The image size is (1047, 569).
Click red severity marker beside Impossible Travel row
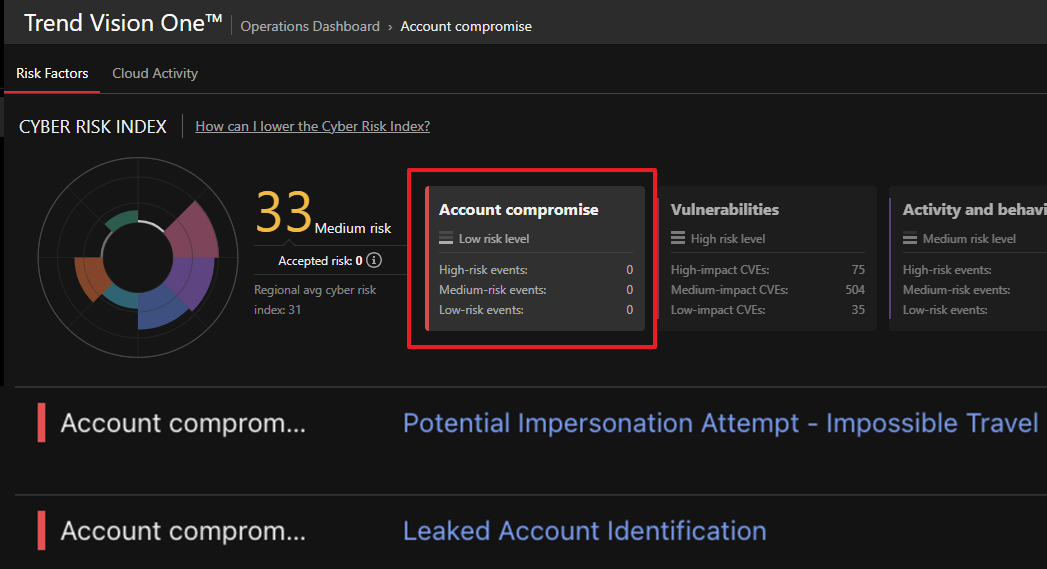click(x=41, y=423)
